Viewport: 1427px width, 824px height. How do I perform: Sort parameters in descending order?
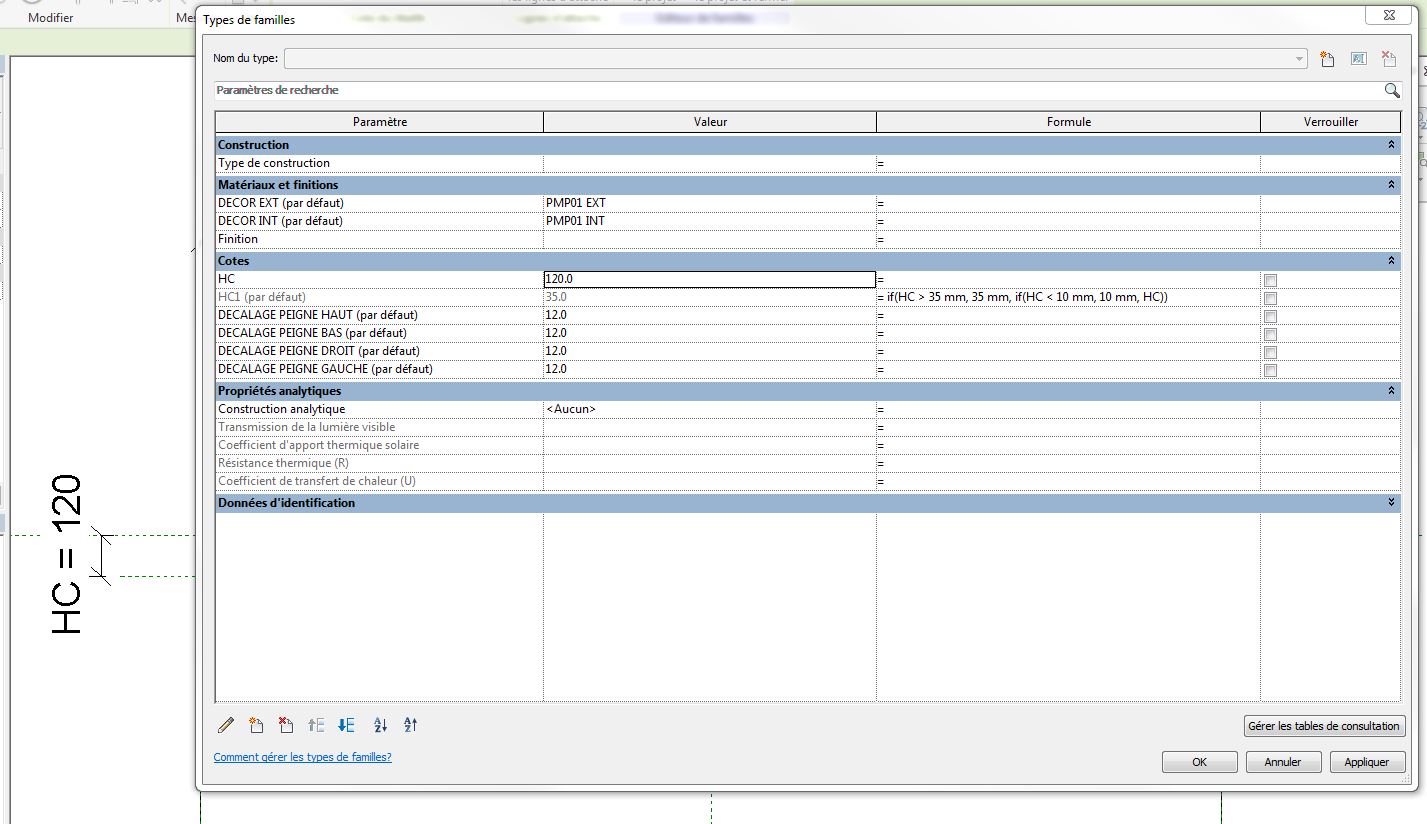click(411, 726)
